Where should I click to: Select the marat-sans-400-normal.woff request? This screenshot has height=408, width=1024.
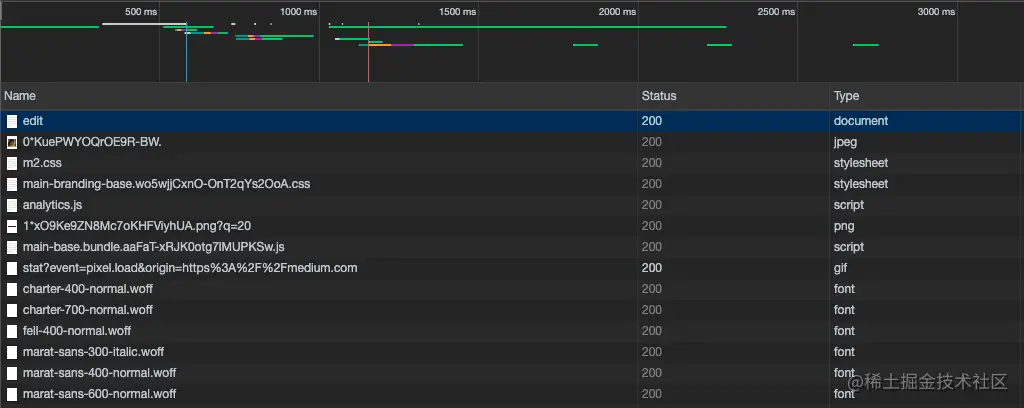[512, 373]
